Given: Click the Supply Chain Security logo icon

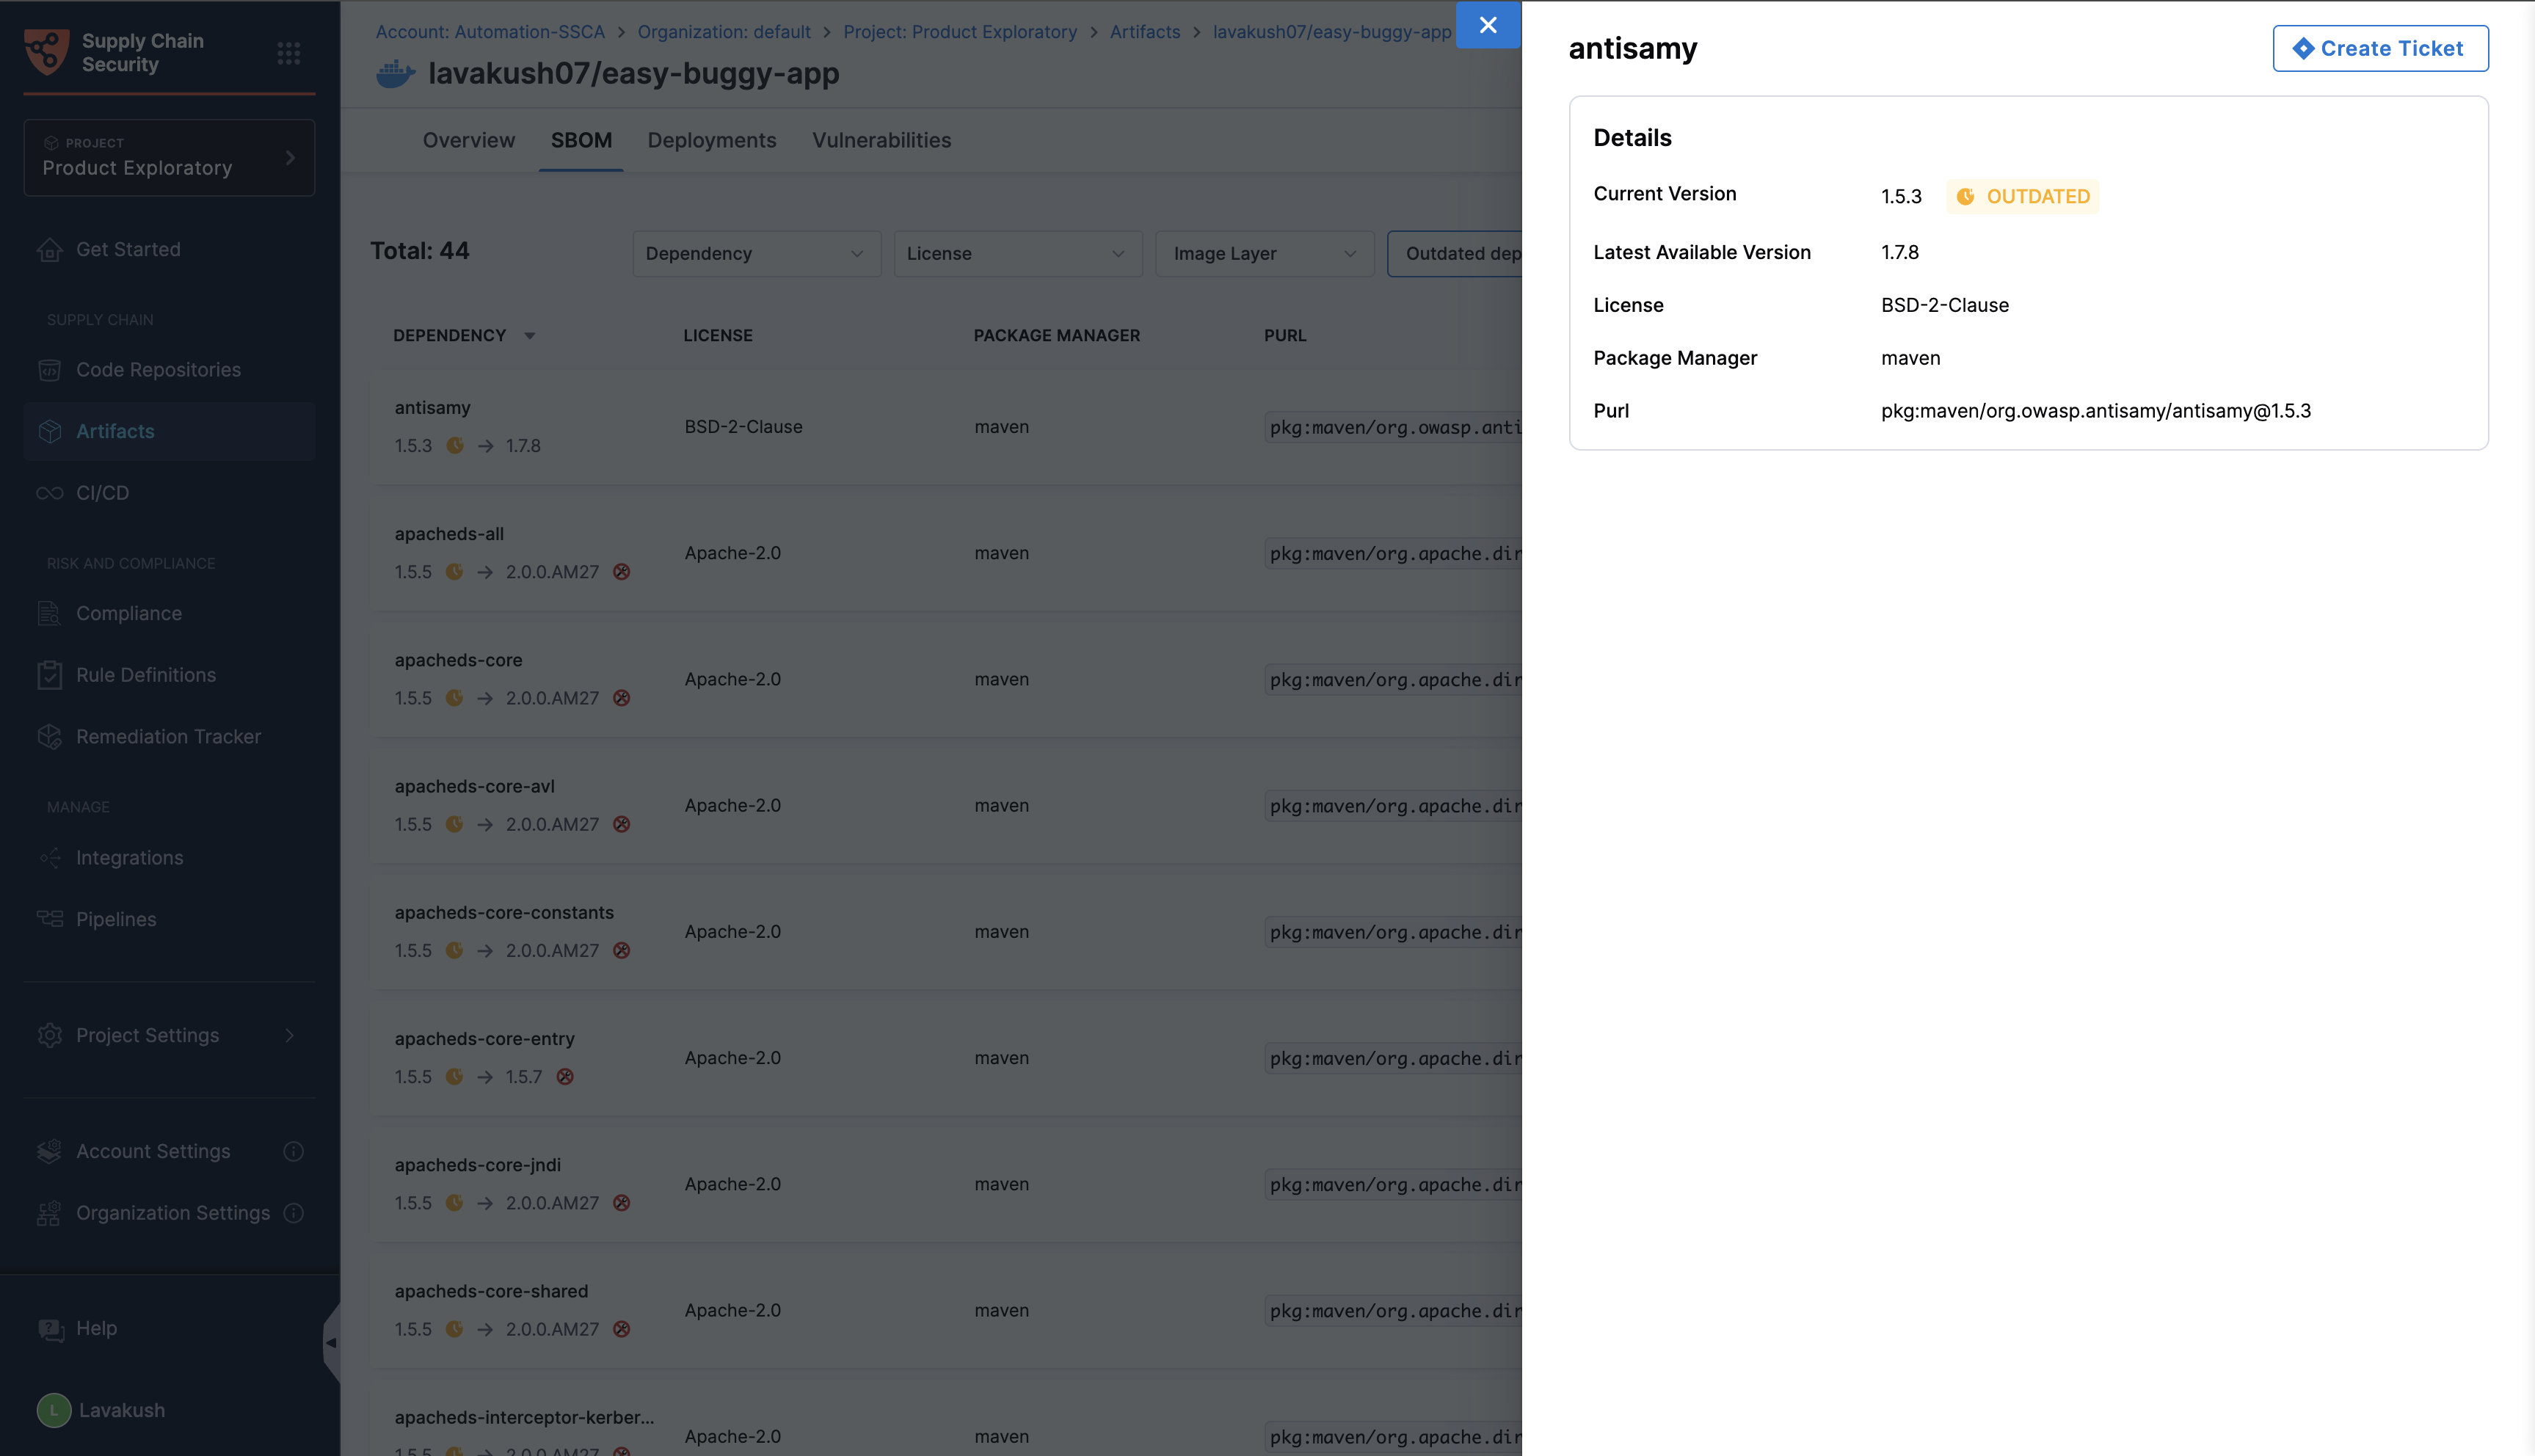Looking at the screenshot, I should [x=47, y=52].
